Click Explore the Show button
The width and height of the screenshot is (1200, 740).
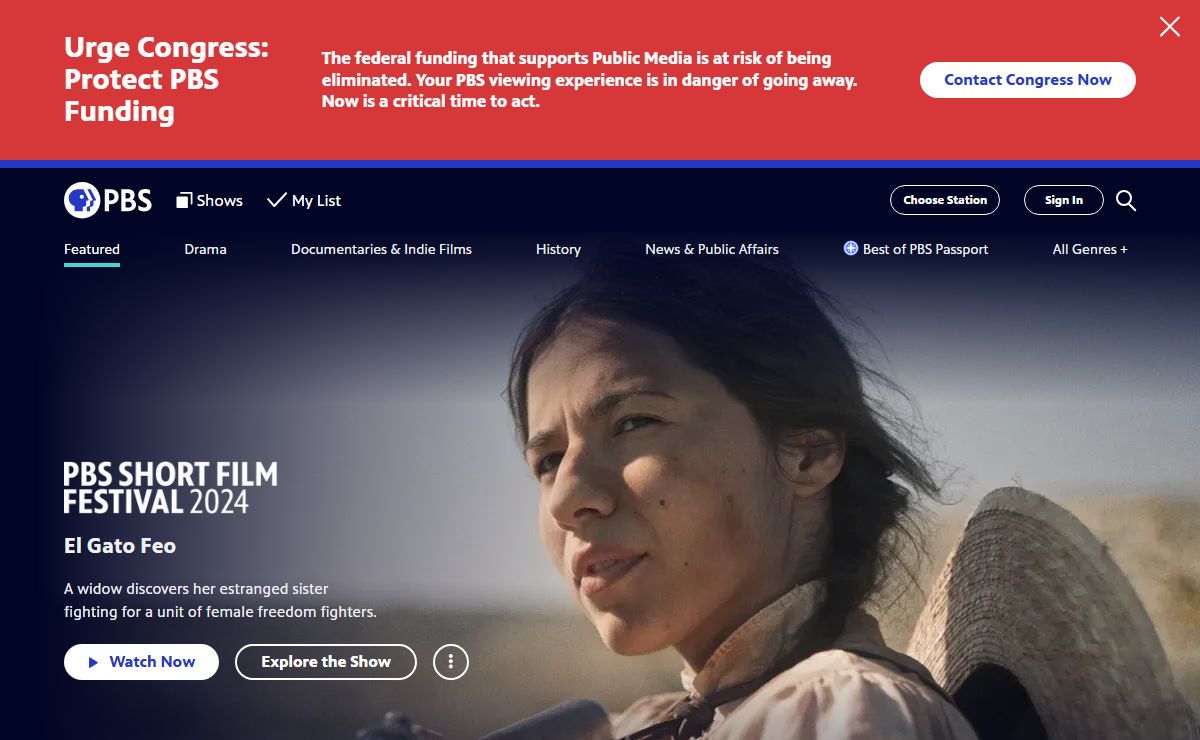click(326, 662)
